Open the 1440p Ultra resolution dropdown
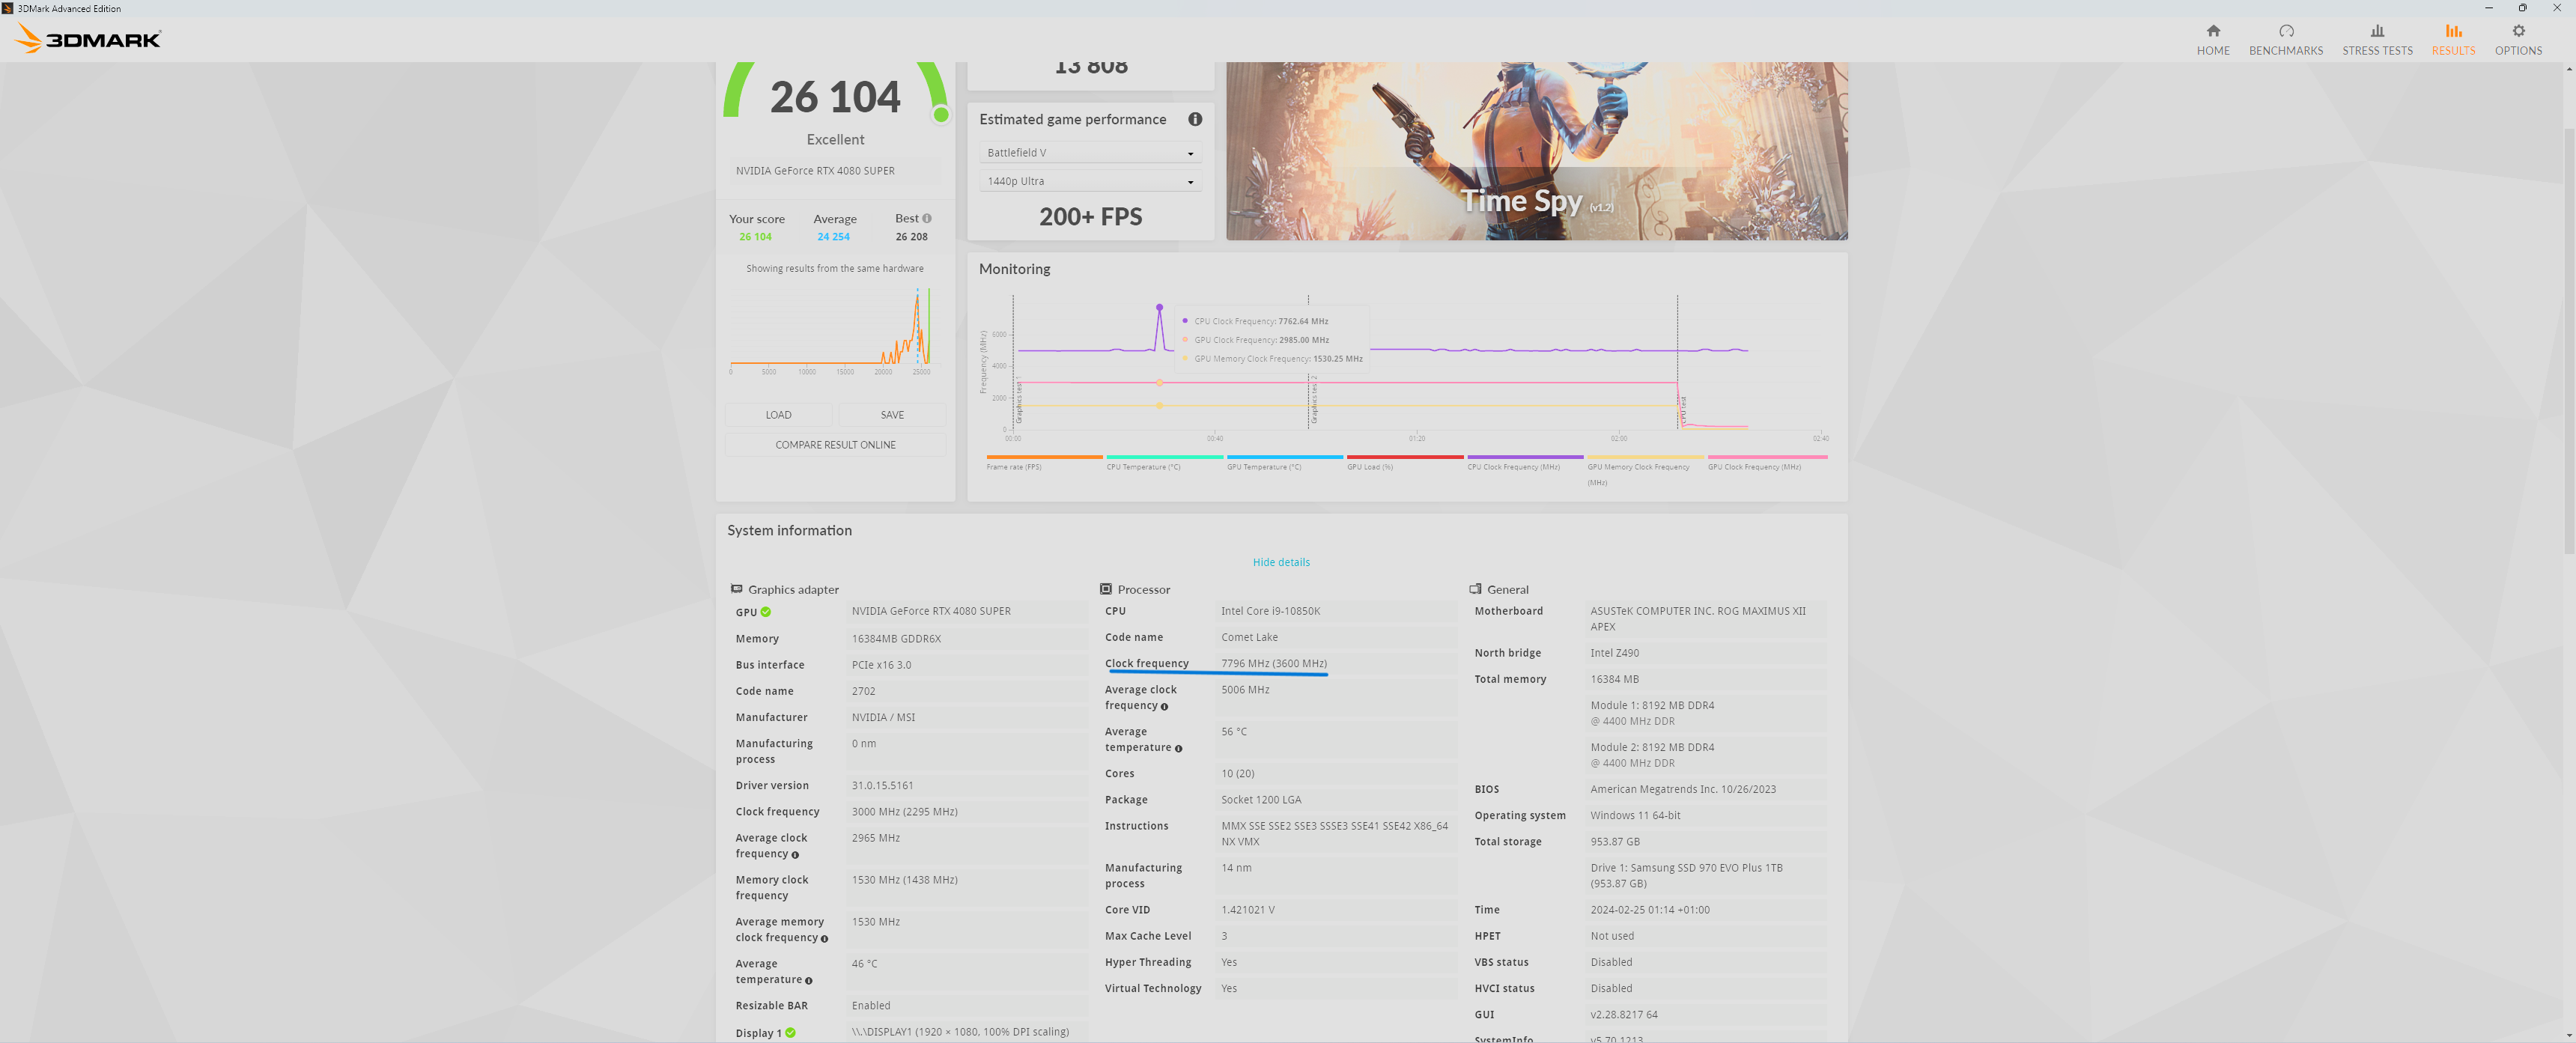2576x1043 pixels. [x=1089, y=181]
